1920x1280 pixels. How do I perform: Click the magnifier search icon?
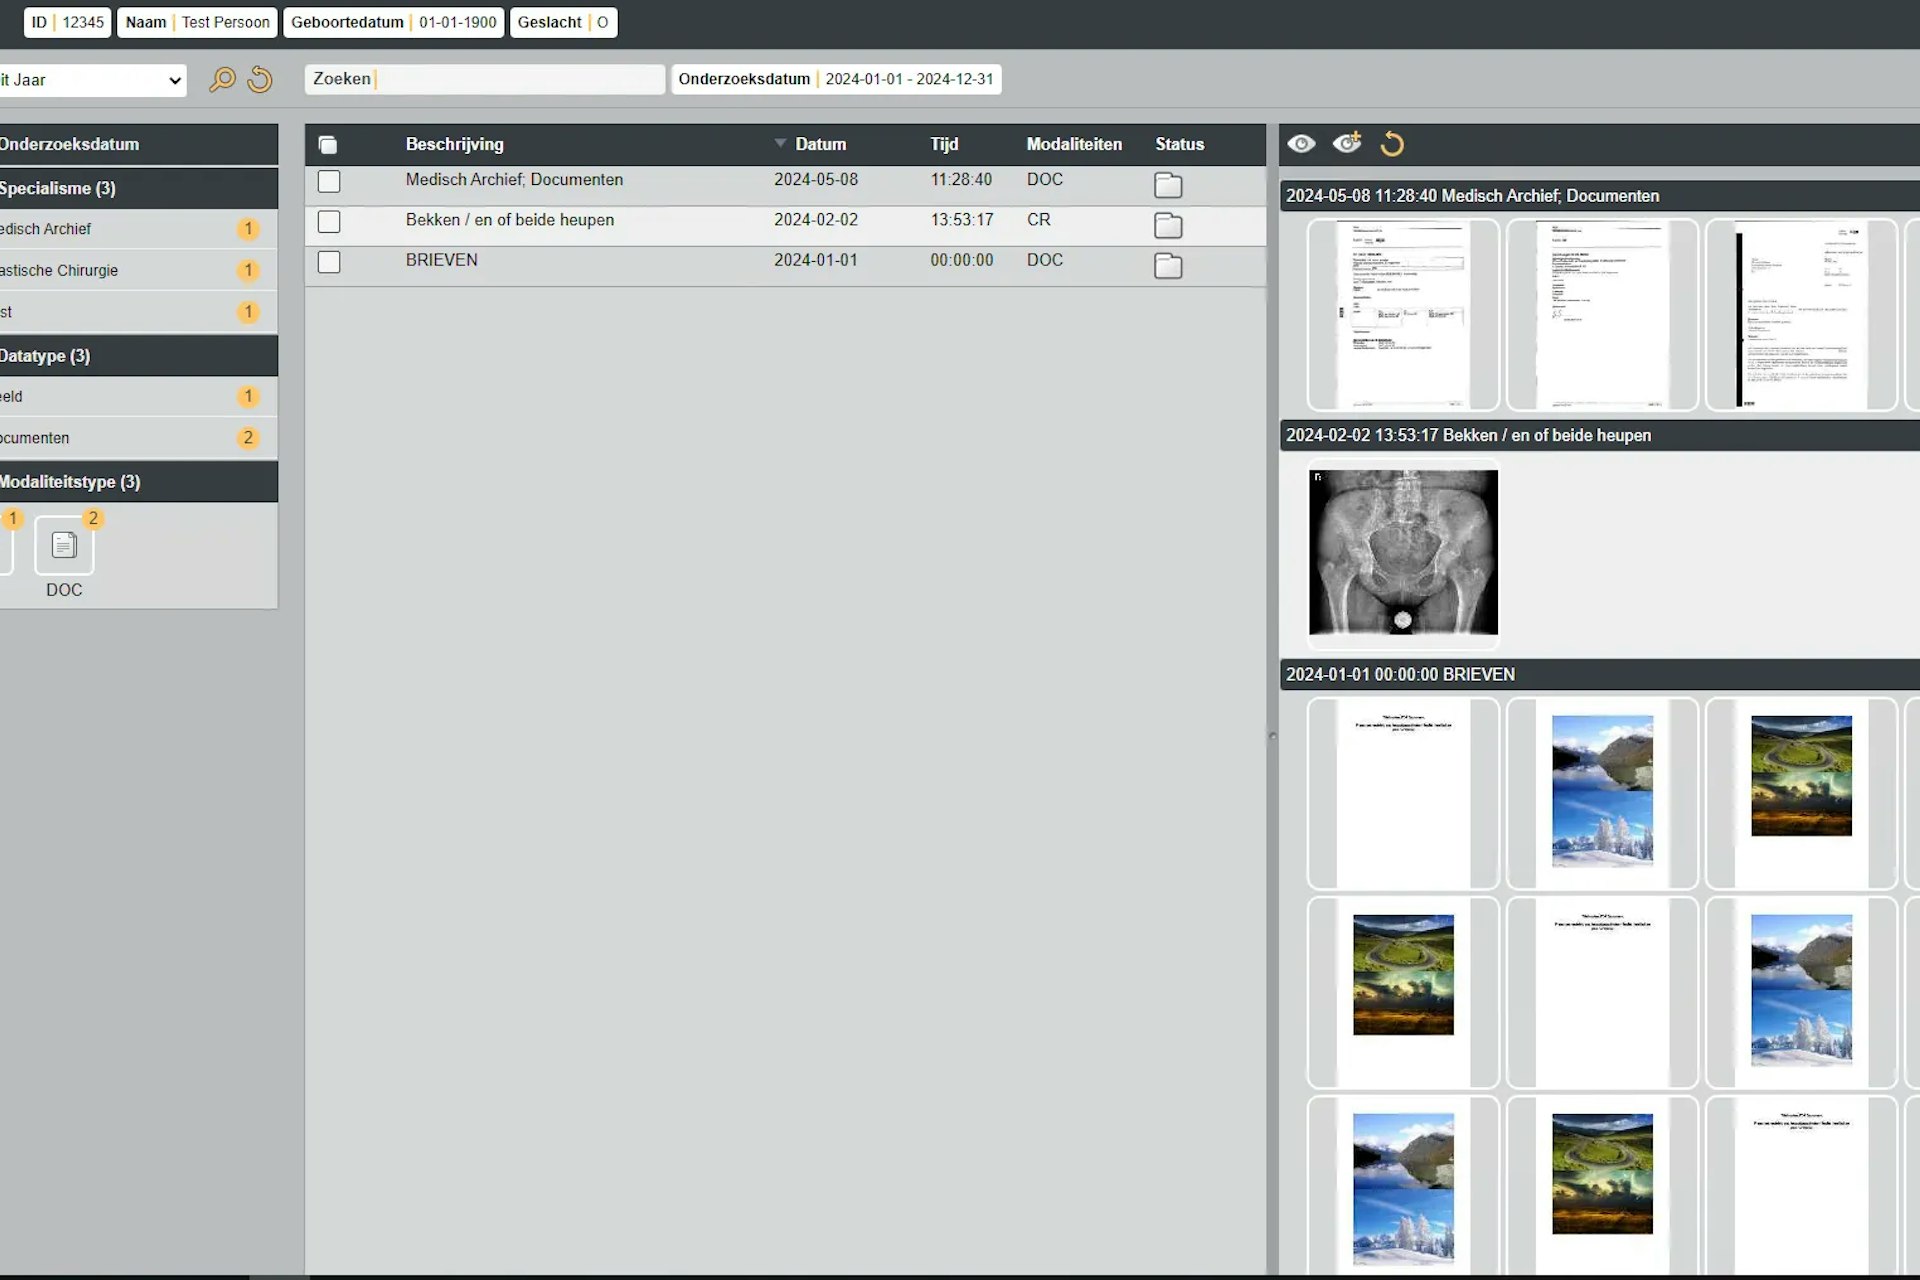tap(222, 79)
